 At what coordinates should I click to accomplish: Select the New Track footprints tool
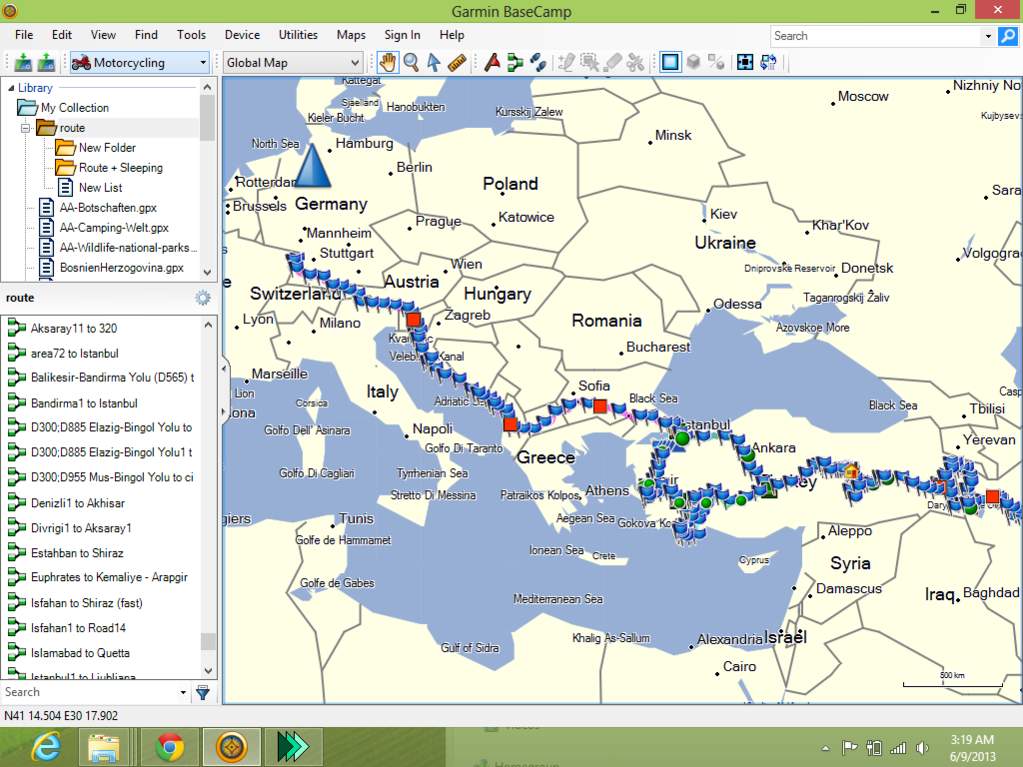(538, 63)
